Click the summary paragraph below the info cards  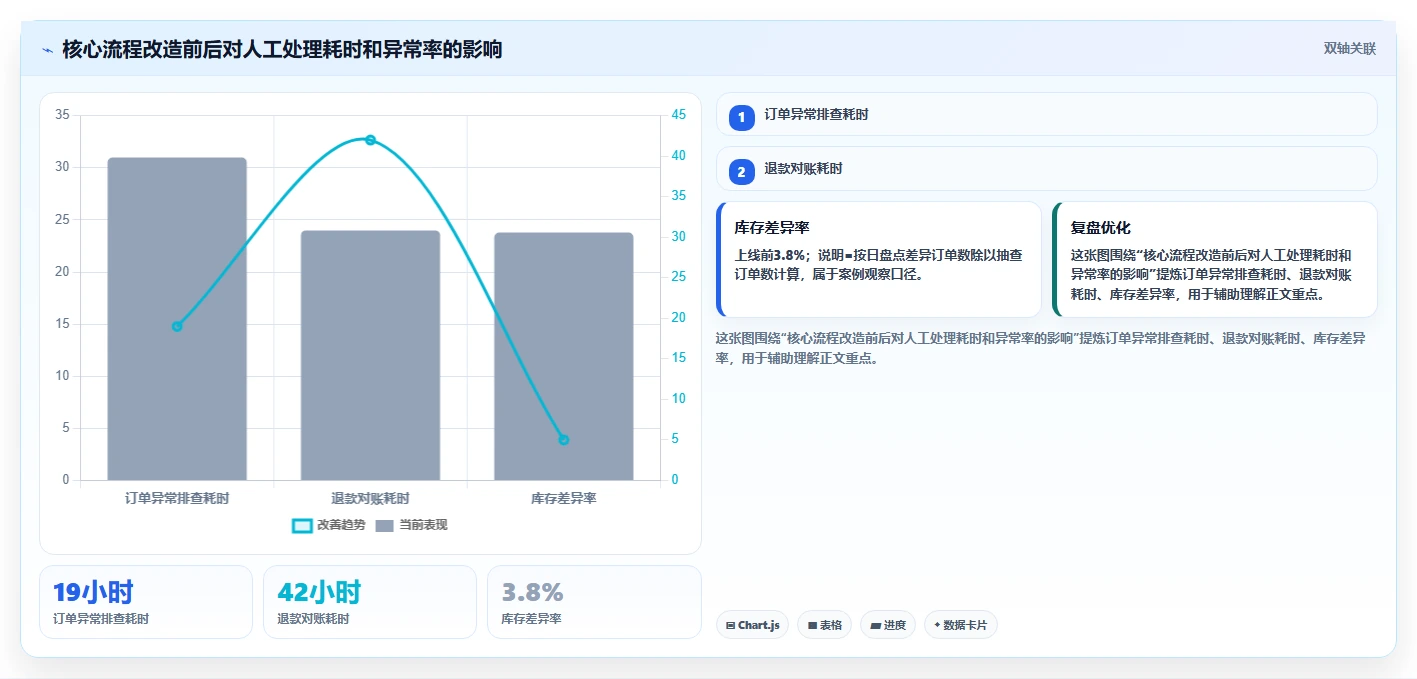pyautogui.click(x=1041, y=348)
